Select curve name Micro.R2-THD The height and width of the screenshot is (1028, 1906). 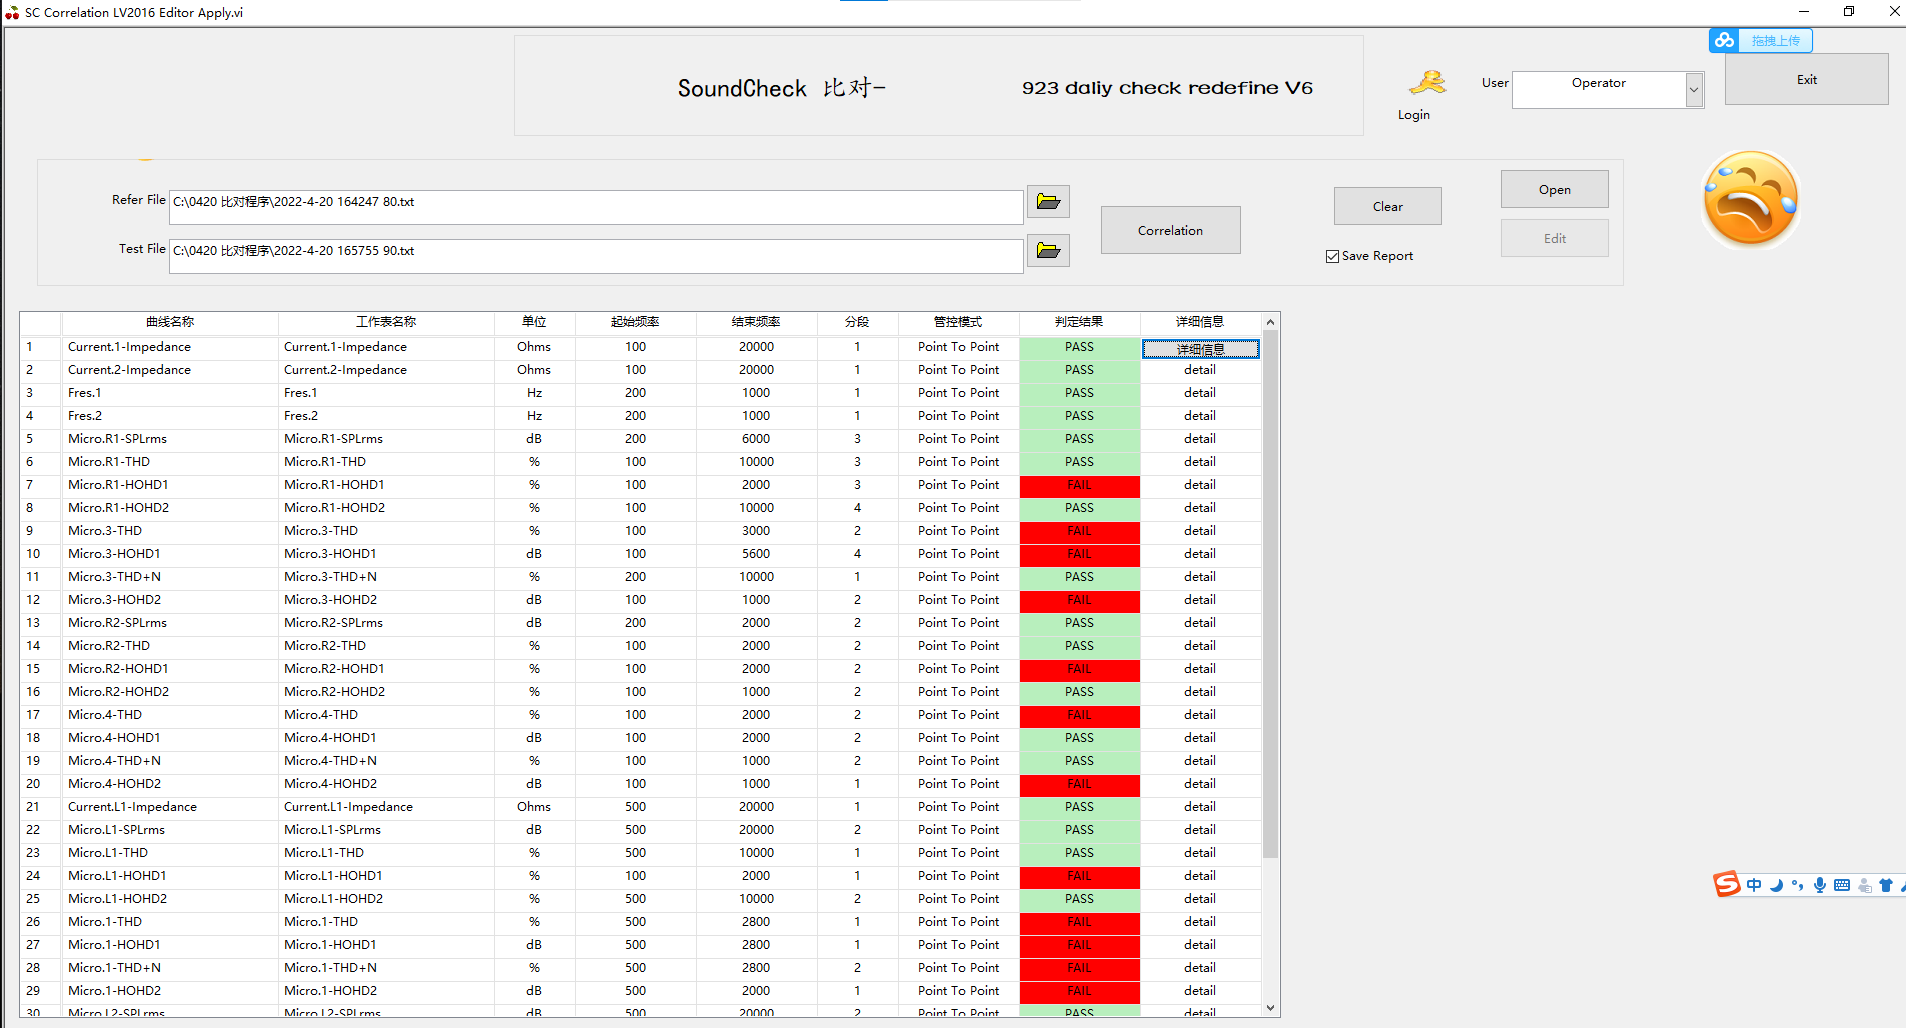[109, 646]
